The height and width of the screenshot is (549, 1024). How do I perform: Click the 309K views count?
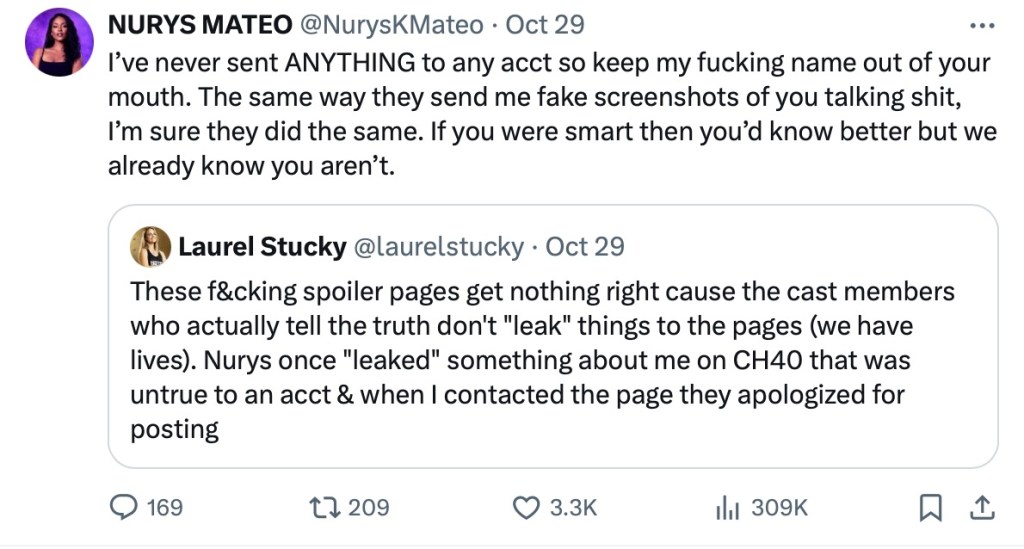click(x=779, y=508)
